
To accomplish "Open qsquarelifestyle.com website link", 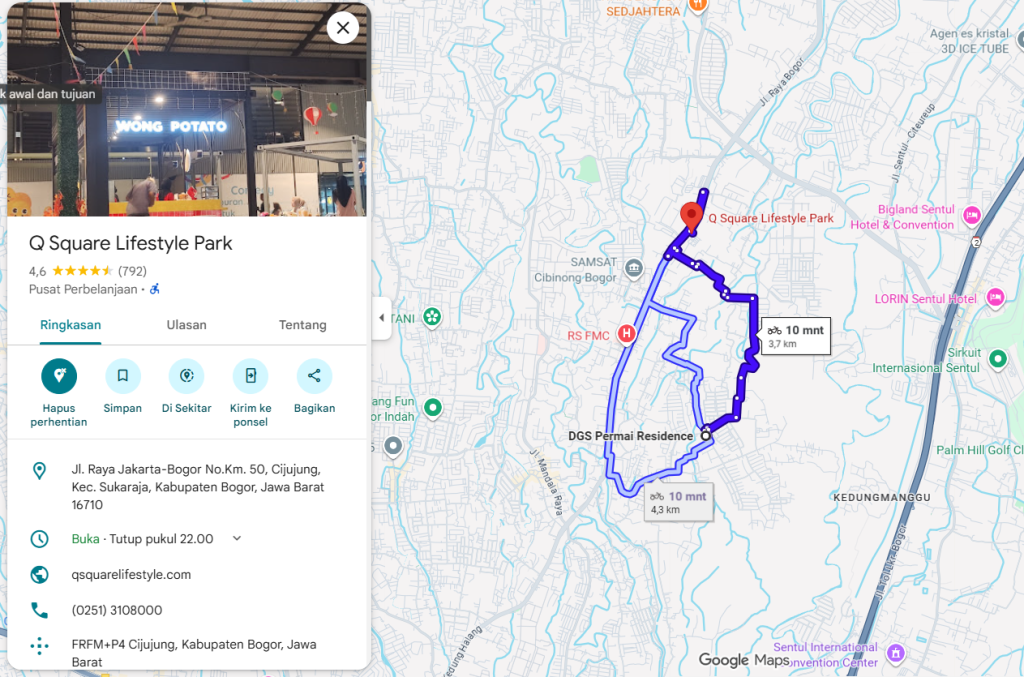I will click(x=131, y=575).
